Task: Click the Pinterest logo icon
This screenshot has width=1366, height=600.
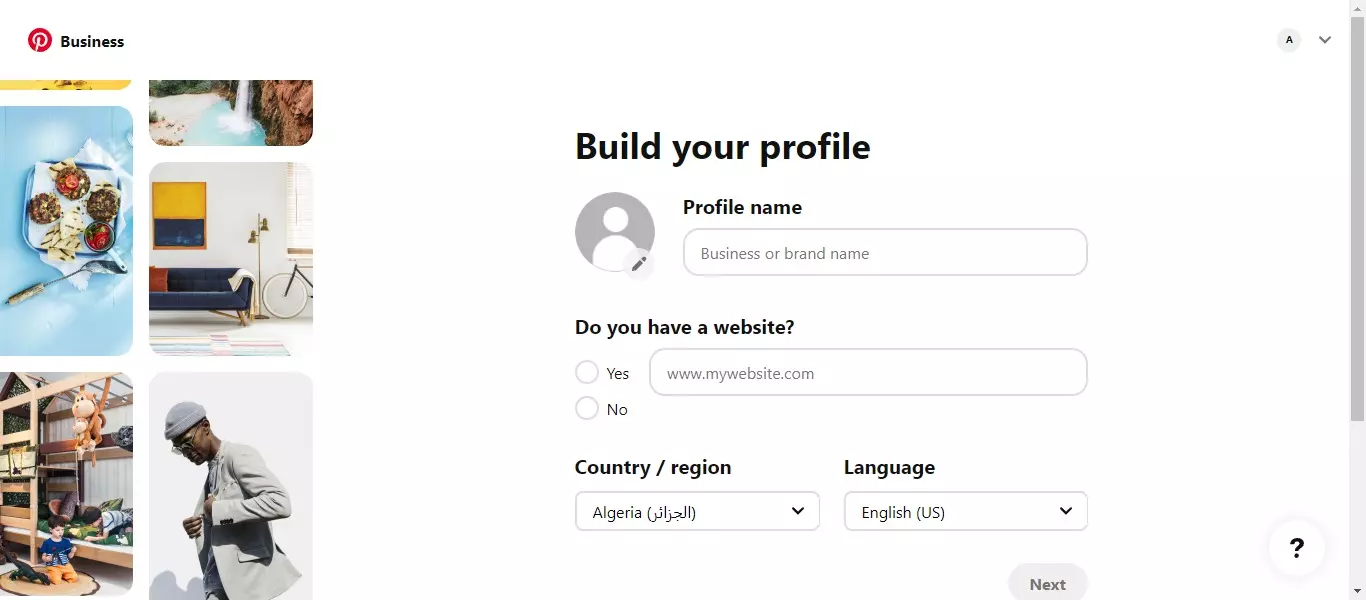Action: point(40,40)
